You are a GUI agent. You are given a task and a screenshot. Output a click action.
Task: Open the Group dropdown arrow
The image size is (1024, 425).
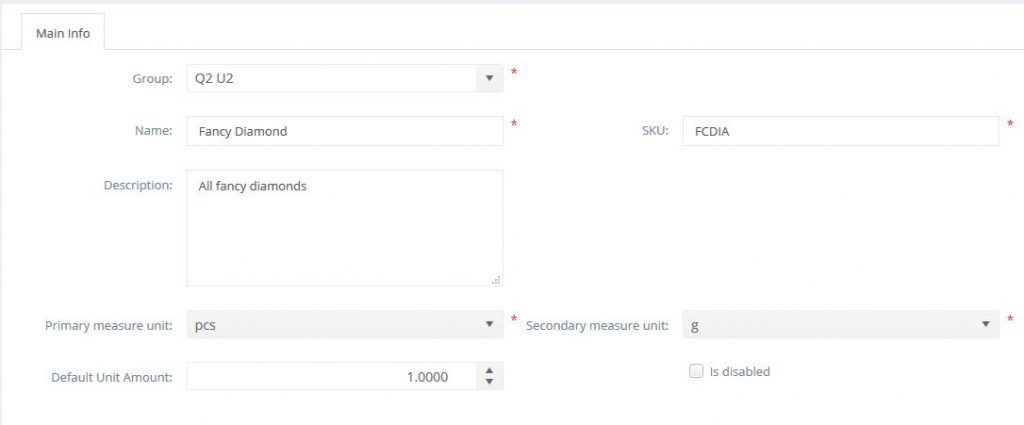click(488, 78)
